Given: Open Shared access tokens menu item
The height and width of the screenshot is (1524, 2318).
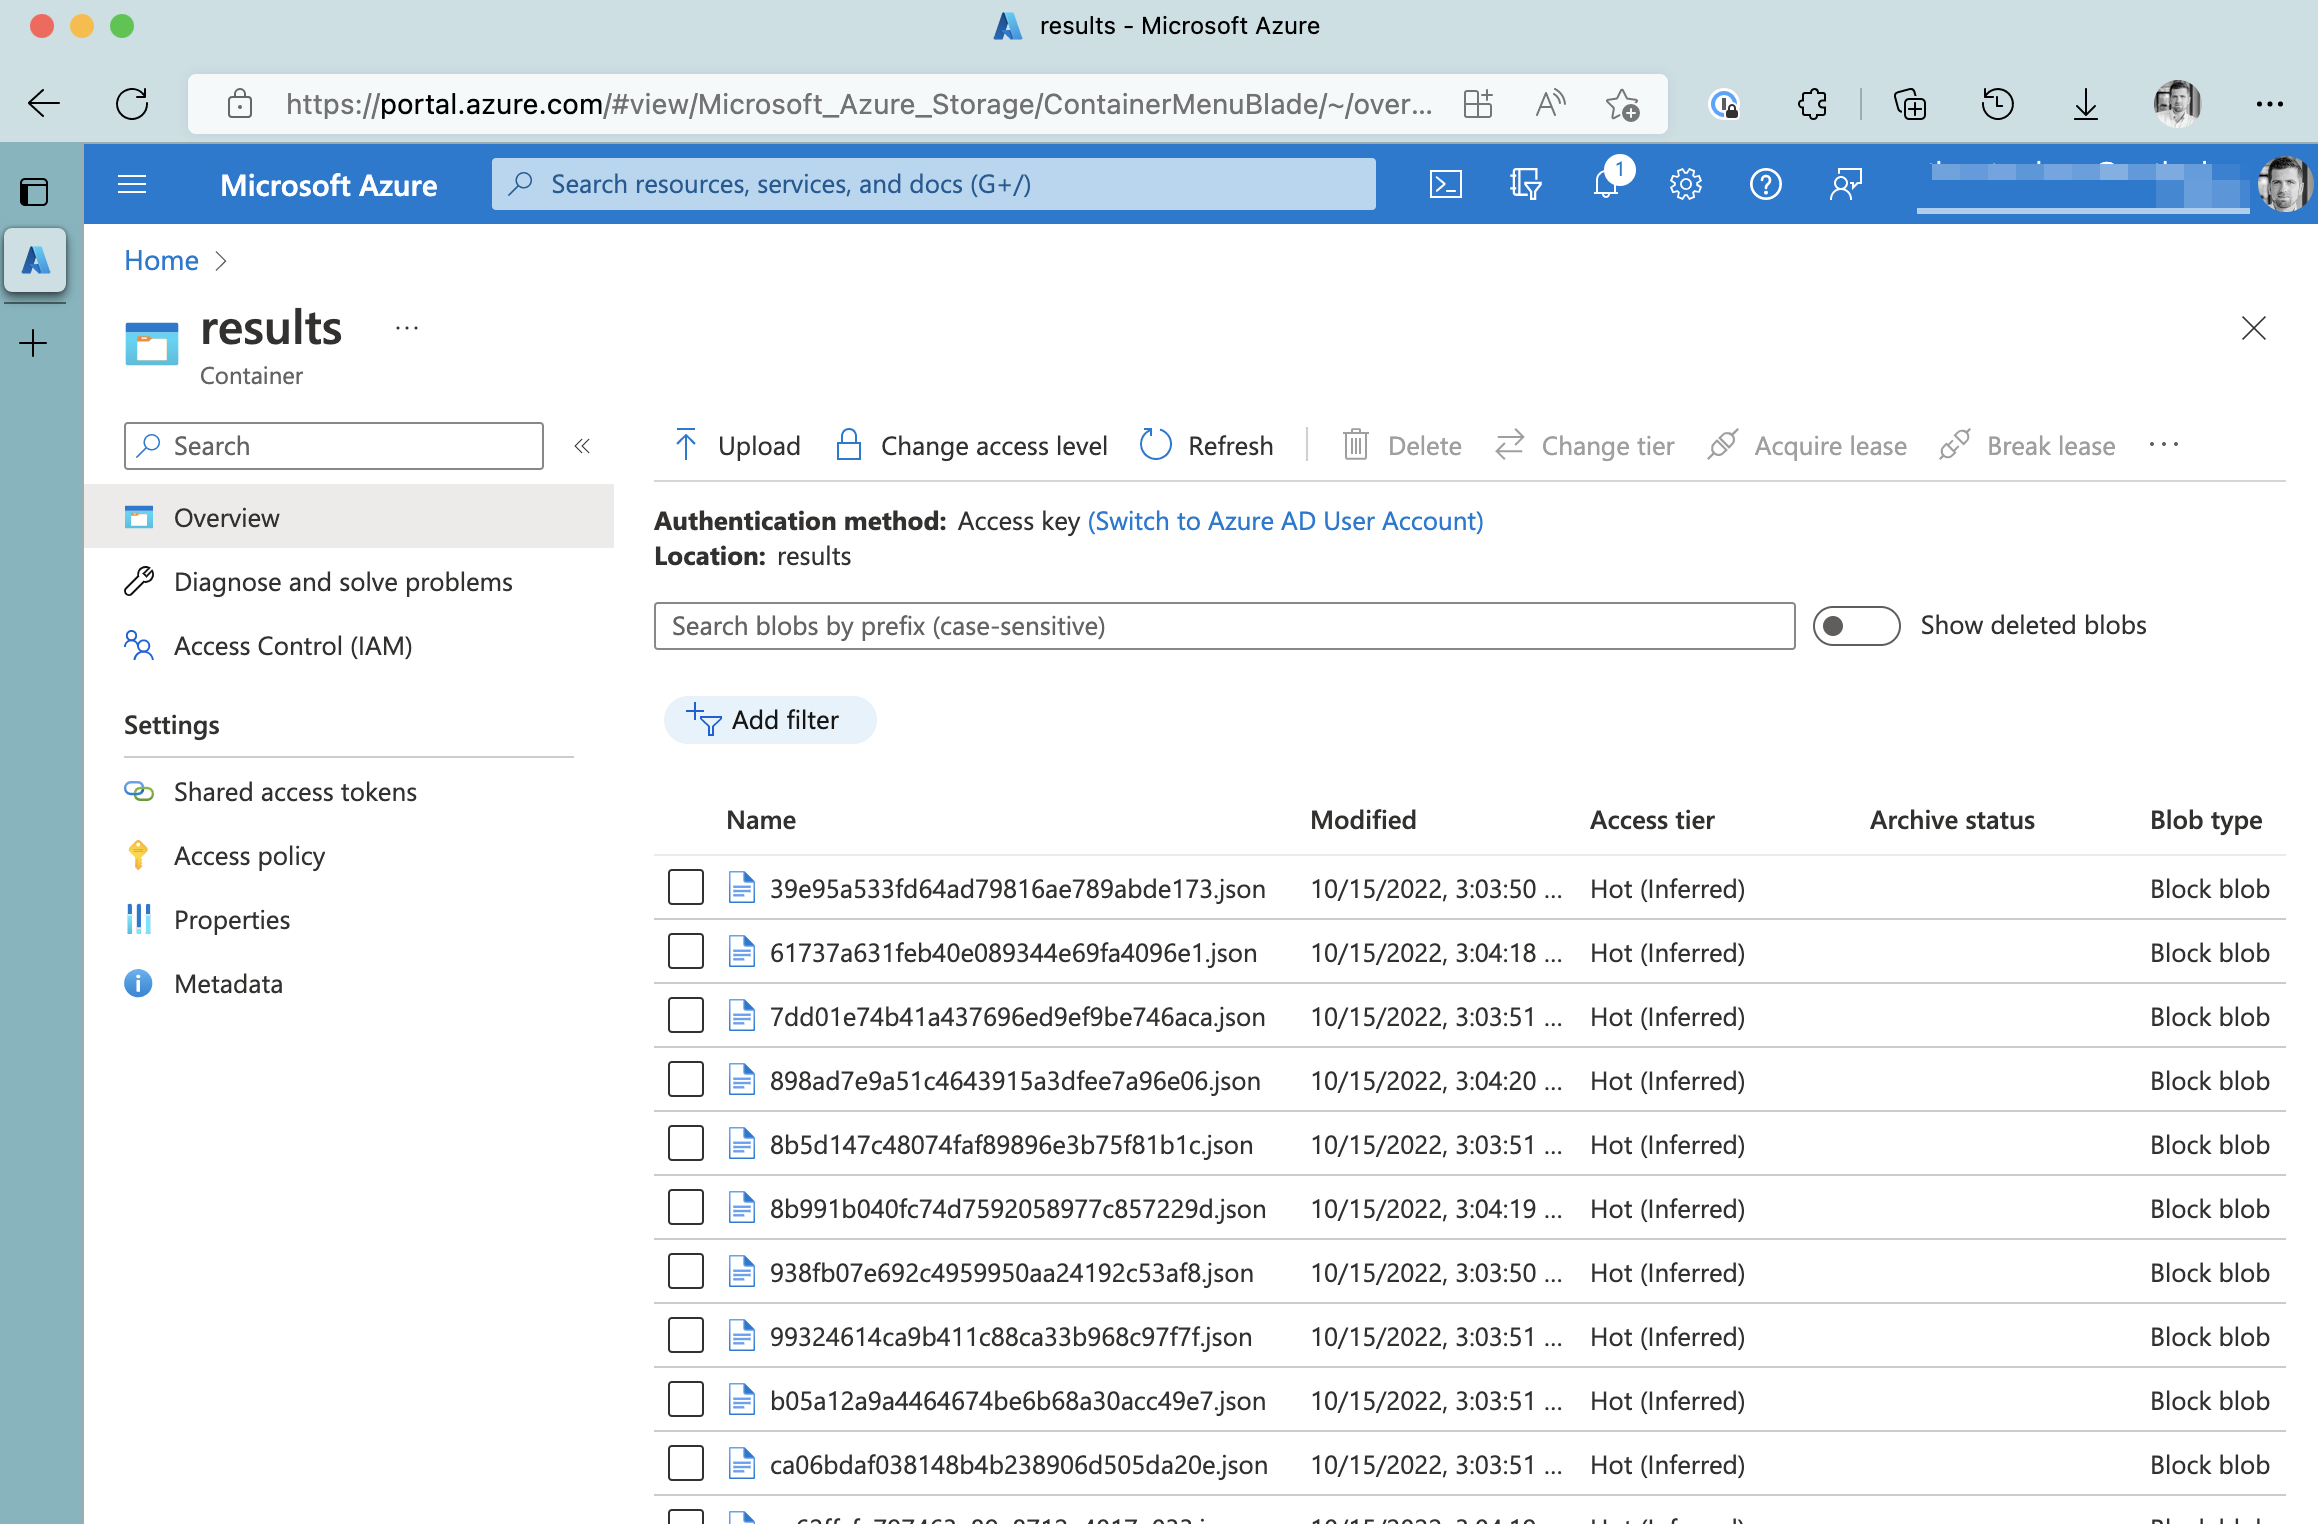Looking at the screenshot, I should [x=294, y=792].
